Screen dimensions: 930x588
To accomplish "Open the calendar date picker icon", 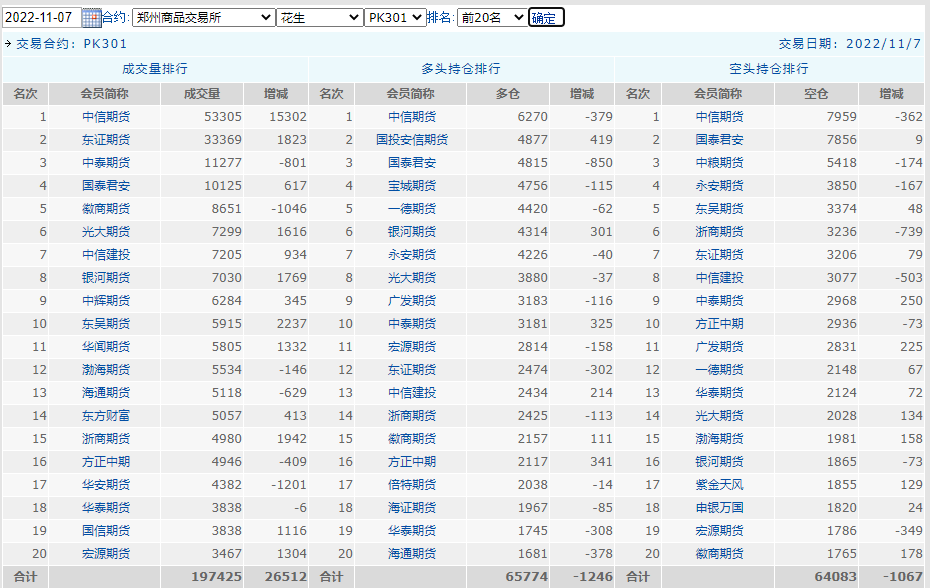I will coord(91,18).
